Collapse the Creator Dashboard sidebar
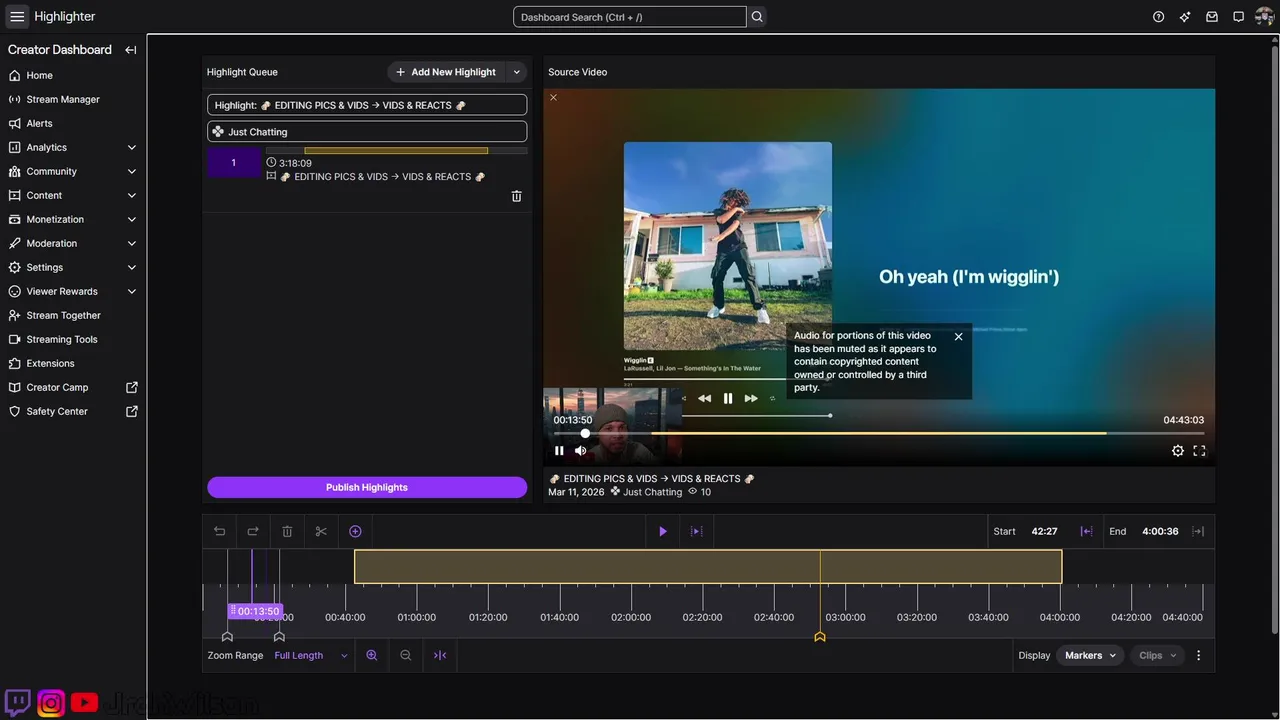 click(131, 50)
